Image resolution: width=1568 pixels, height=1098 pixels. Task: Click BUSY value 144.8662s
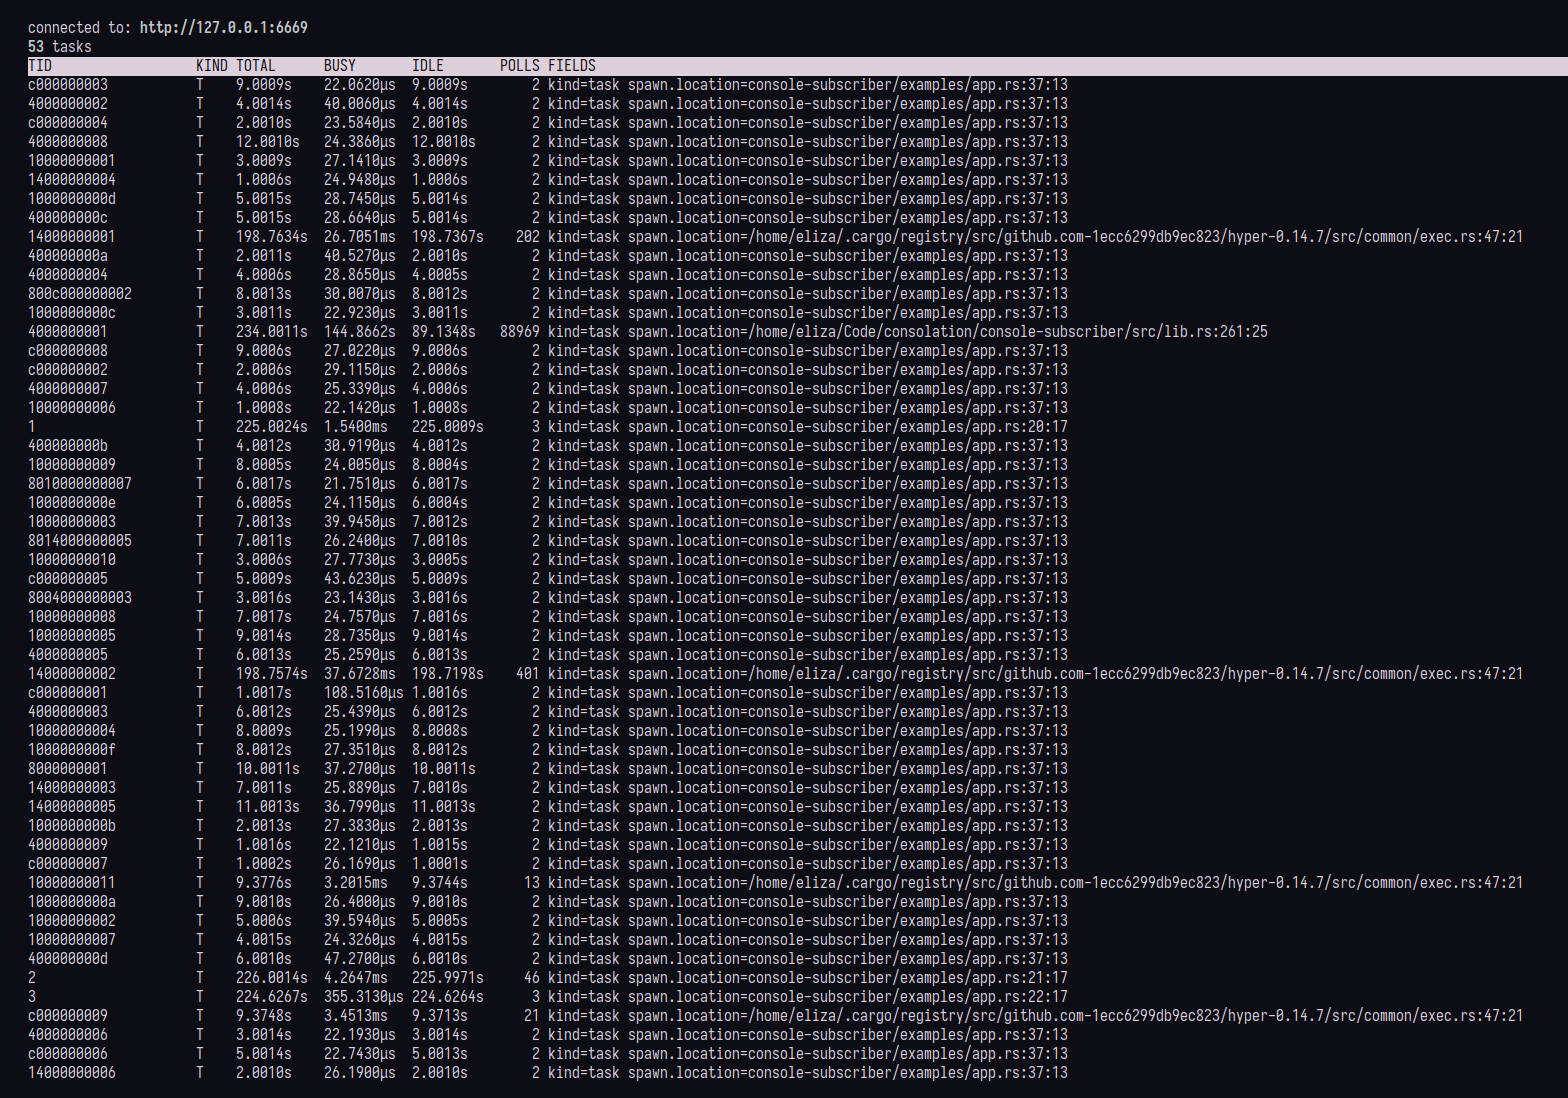coord(360,332)
